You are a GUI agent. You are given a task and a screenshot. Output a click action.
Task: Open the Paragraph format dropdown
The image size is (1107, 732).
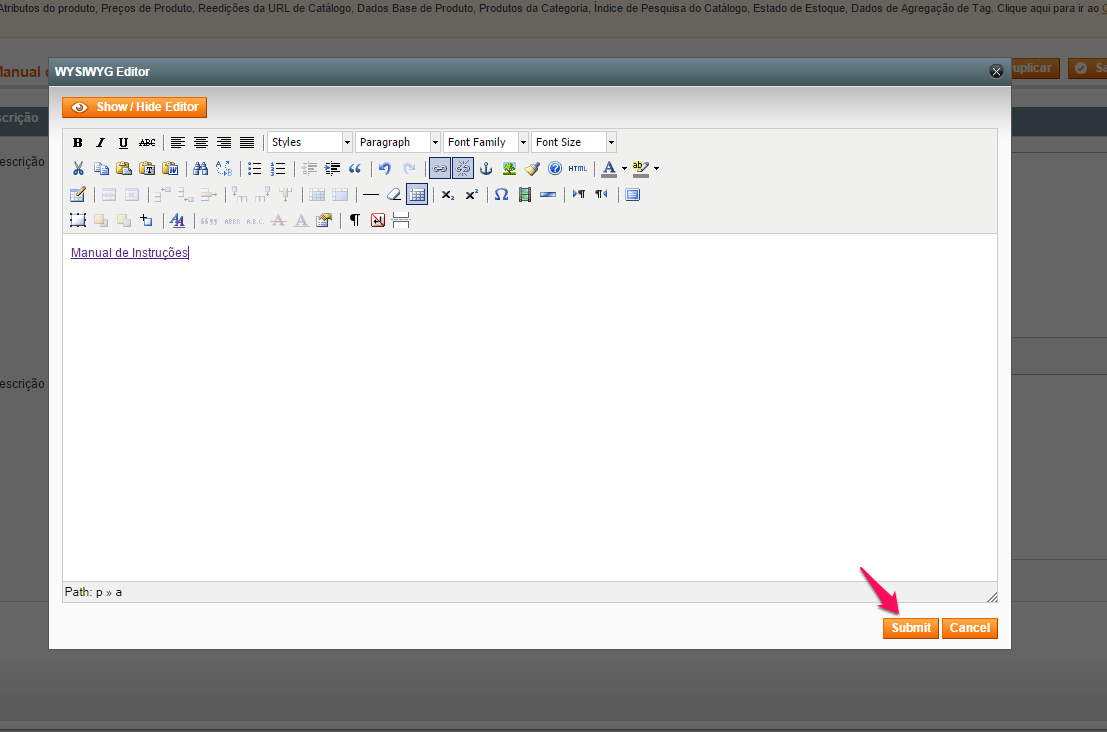(x=398, y=142)
